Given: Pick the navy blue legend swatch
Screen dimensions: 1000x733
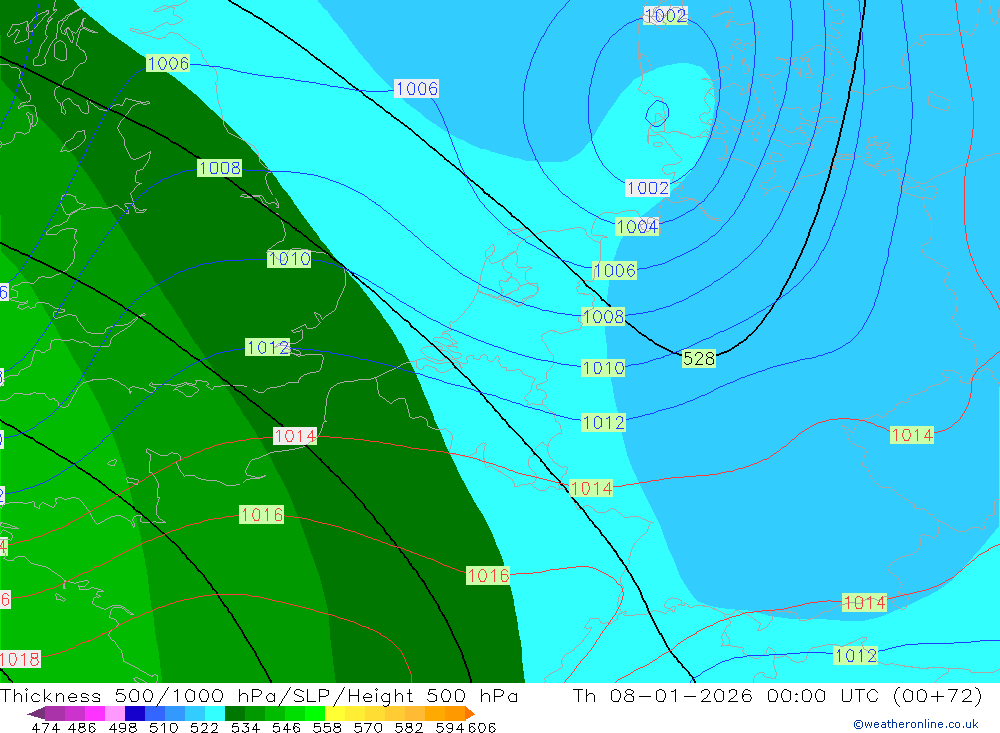Looking at the screenshot, I should (135, 713).
